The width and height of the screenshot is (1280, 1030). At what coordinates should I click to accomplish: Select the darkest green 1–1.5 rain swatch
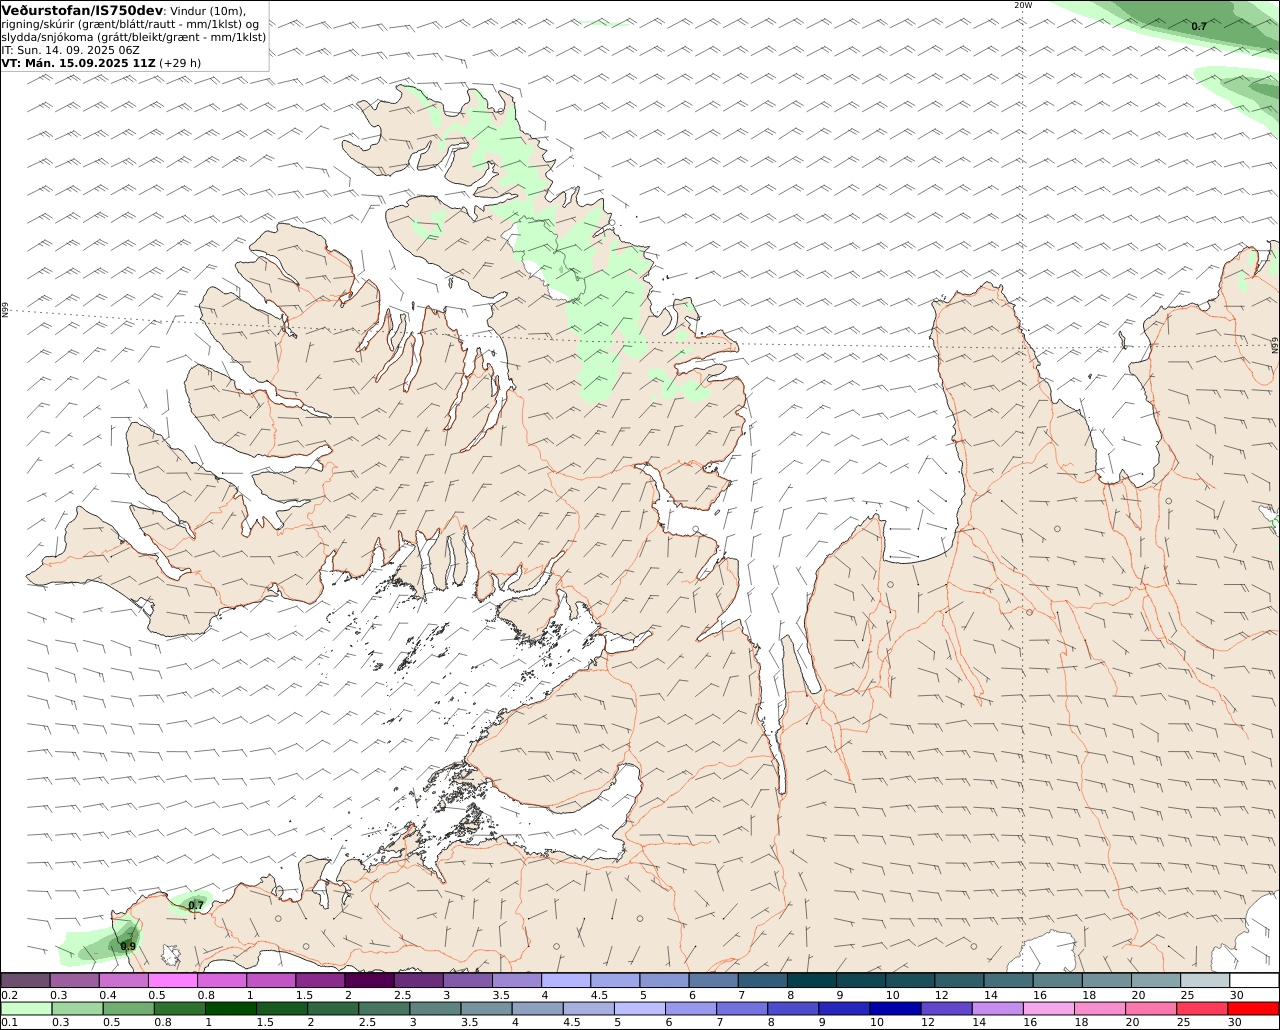[x=230, y=1009]
